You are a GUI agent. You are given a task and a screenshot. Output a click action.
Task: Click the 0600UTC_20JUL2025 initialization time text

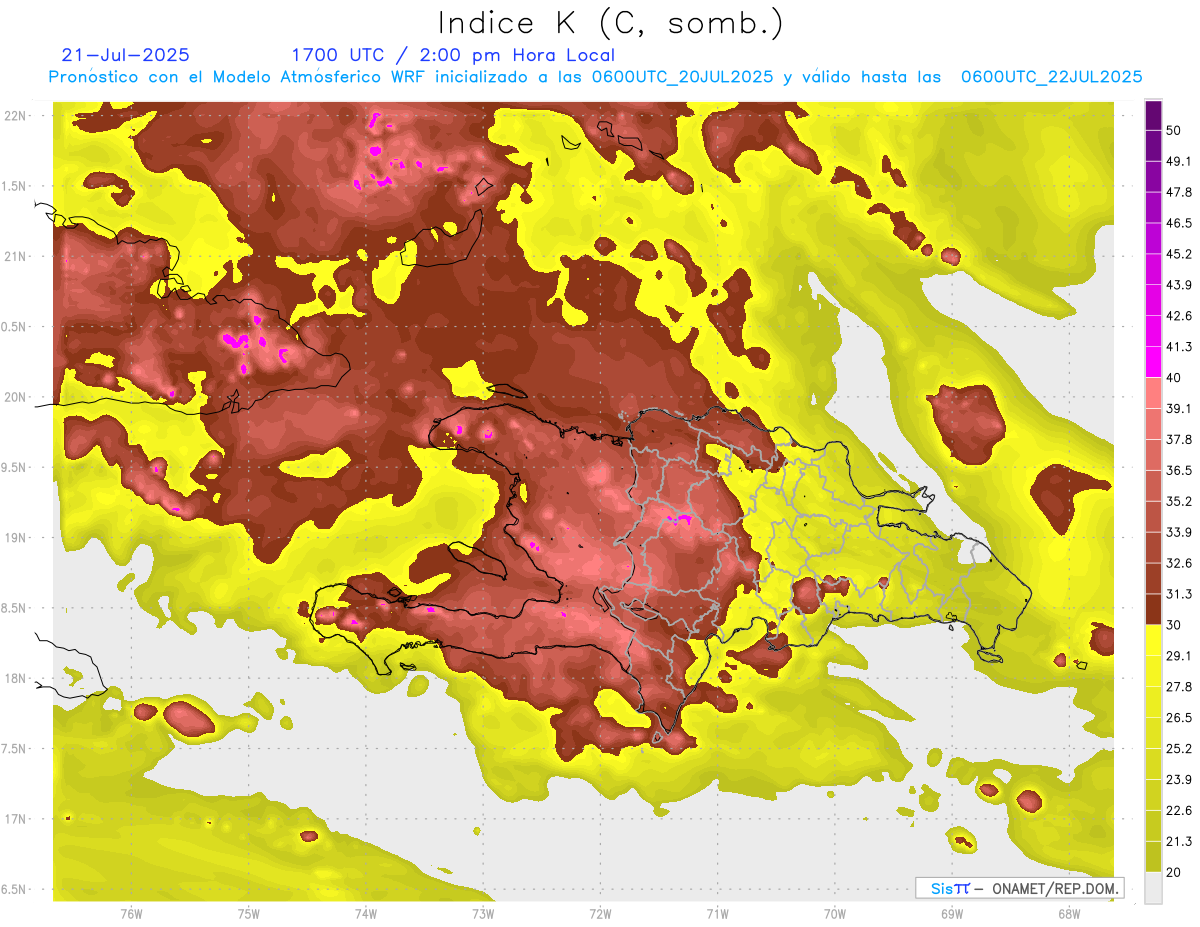pyautogui.click(x=682, y=77)
